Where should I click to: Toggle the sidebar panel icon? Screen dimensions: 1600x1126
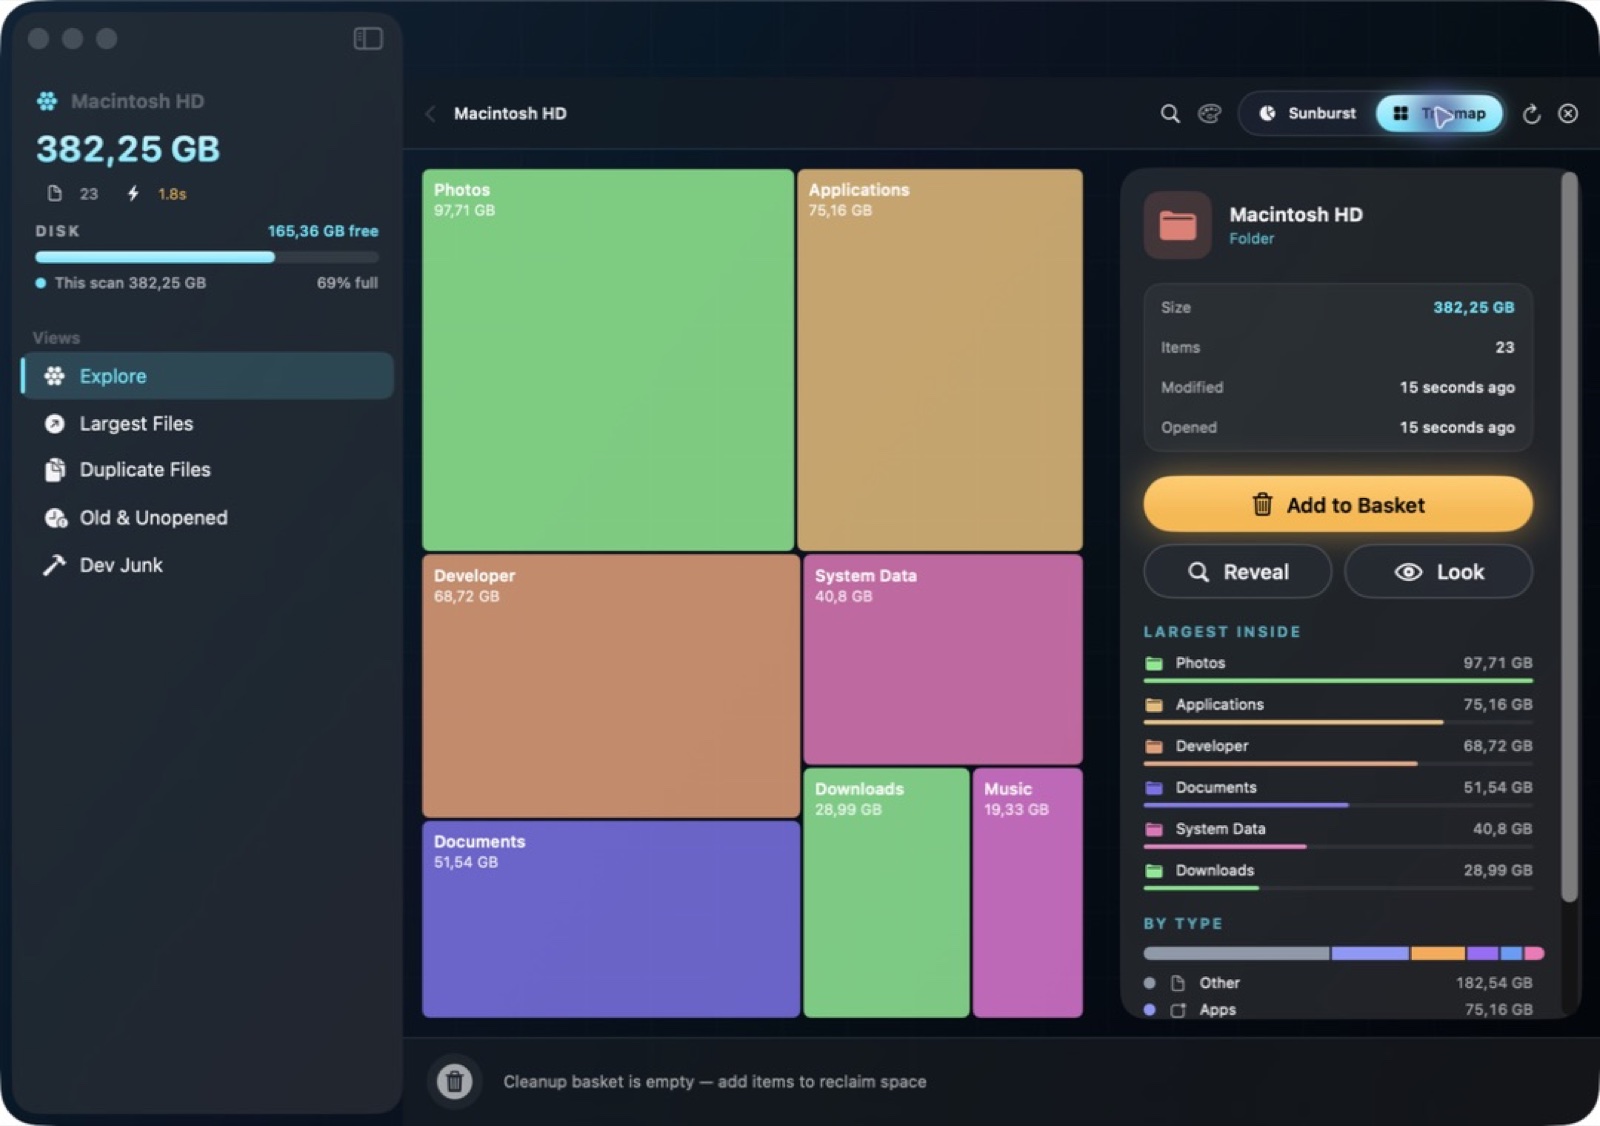coord(368,38)
